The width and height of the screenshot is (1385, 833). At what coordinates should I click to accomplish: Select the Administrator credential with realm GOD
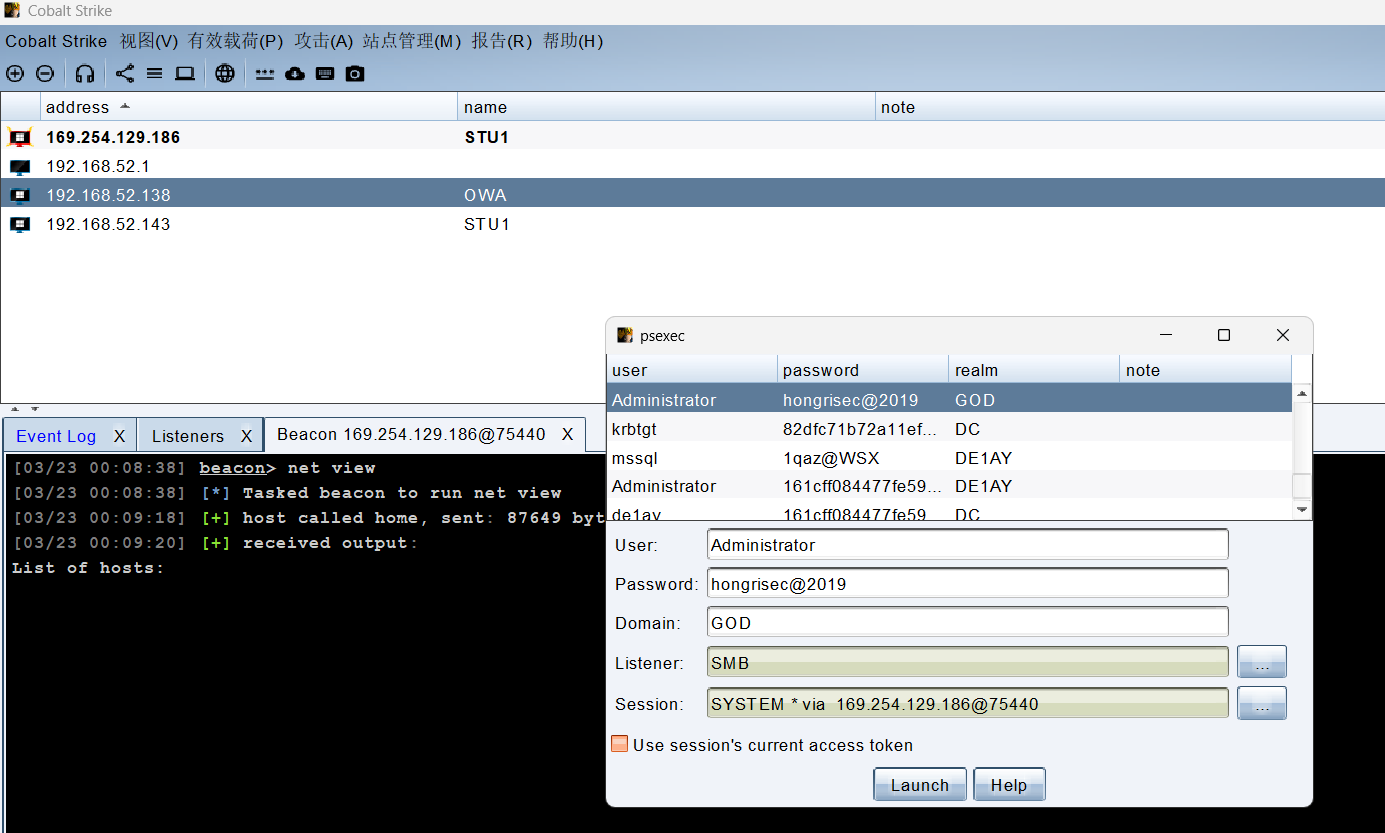click(x=949, y=400)
